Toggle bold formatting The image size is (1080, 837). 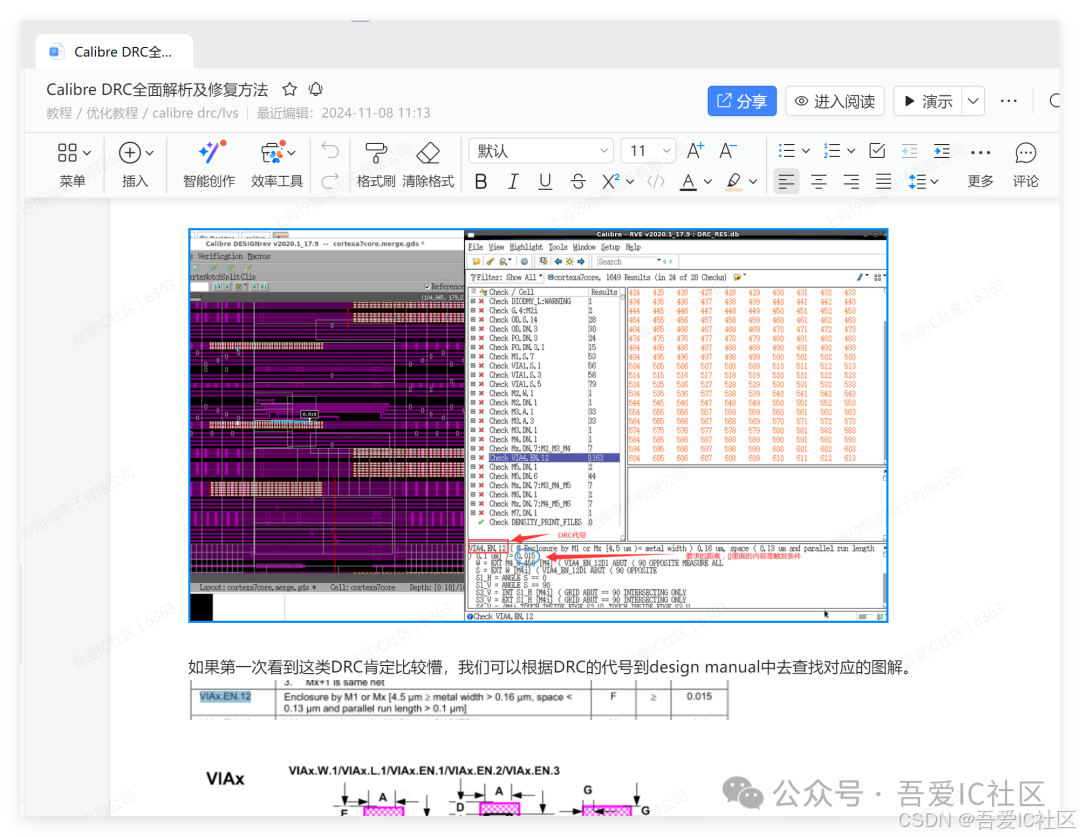(x=481, y=181)
